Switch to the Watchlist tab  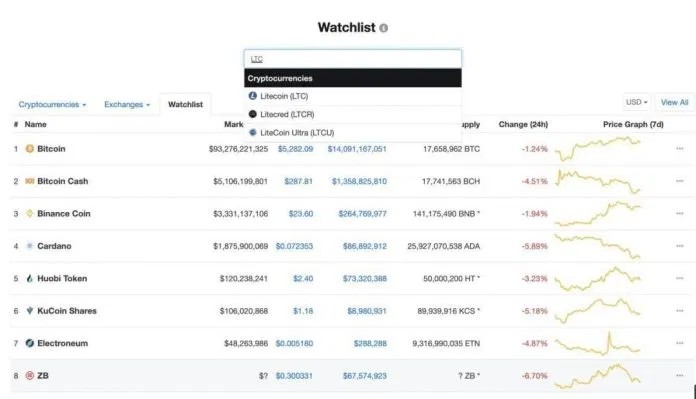pos(185,104)
